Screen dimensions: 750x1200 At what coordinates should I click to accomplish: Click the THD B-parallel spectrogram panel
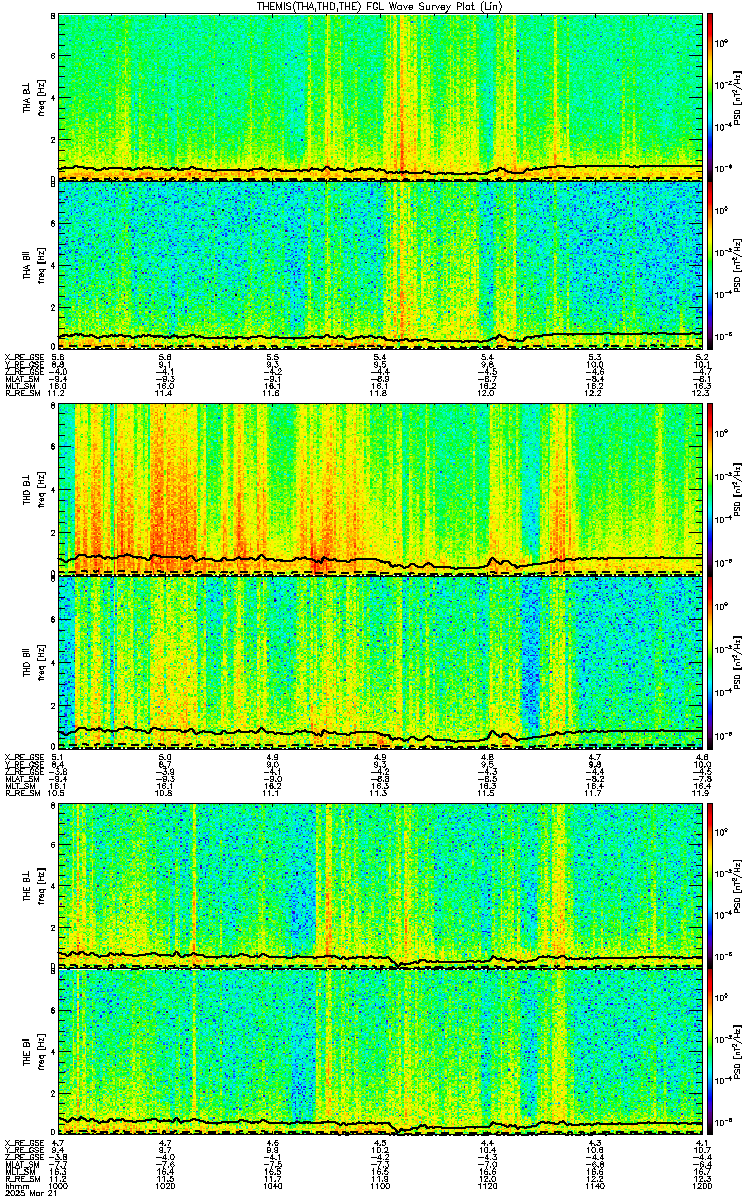click(x=380, y=661)
